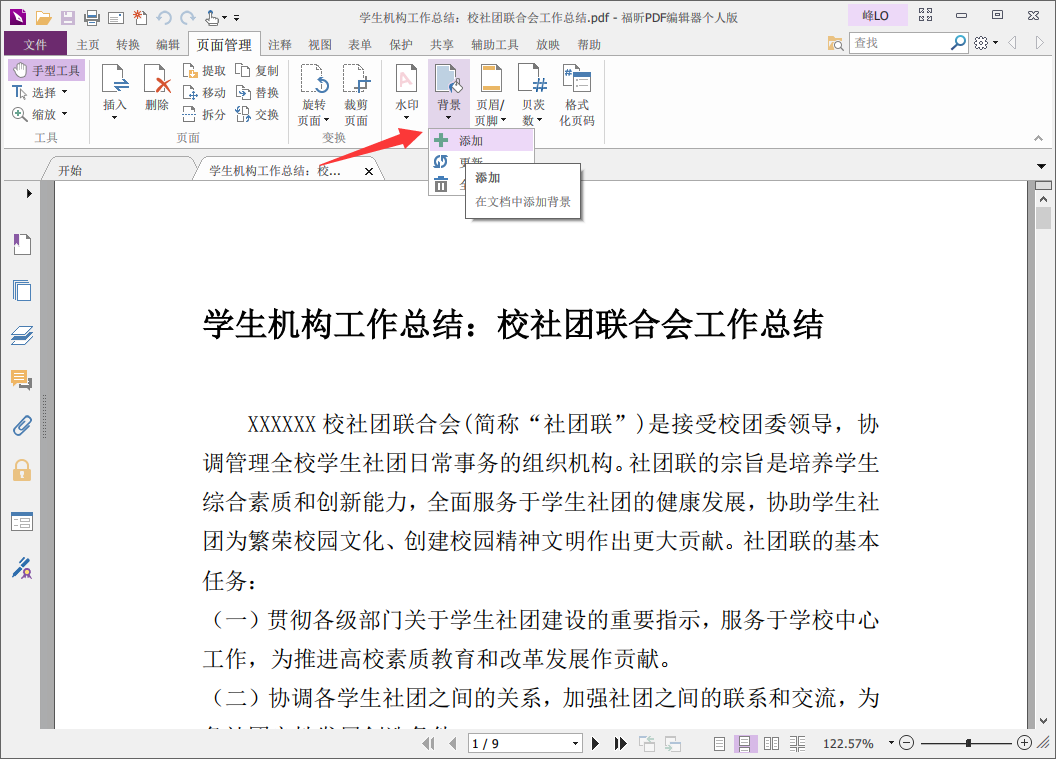Switch to the Protect (保护) tab
Image resolution: width=1056 pixels, height=759 pixels.
click(x=401, y=44)
